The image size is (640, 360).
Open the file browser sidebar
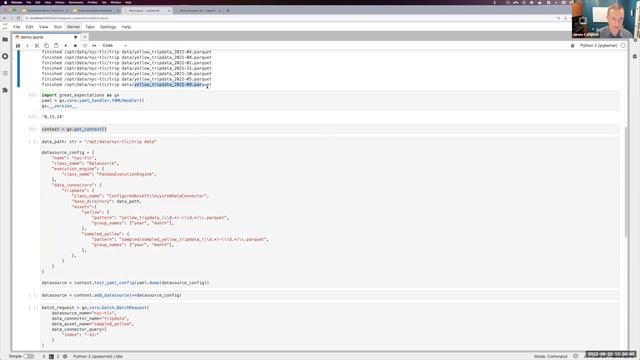[x=5, y=40]
